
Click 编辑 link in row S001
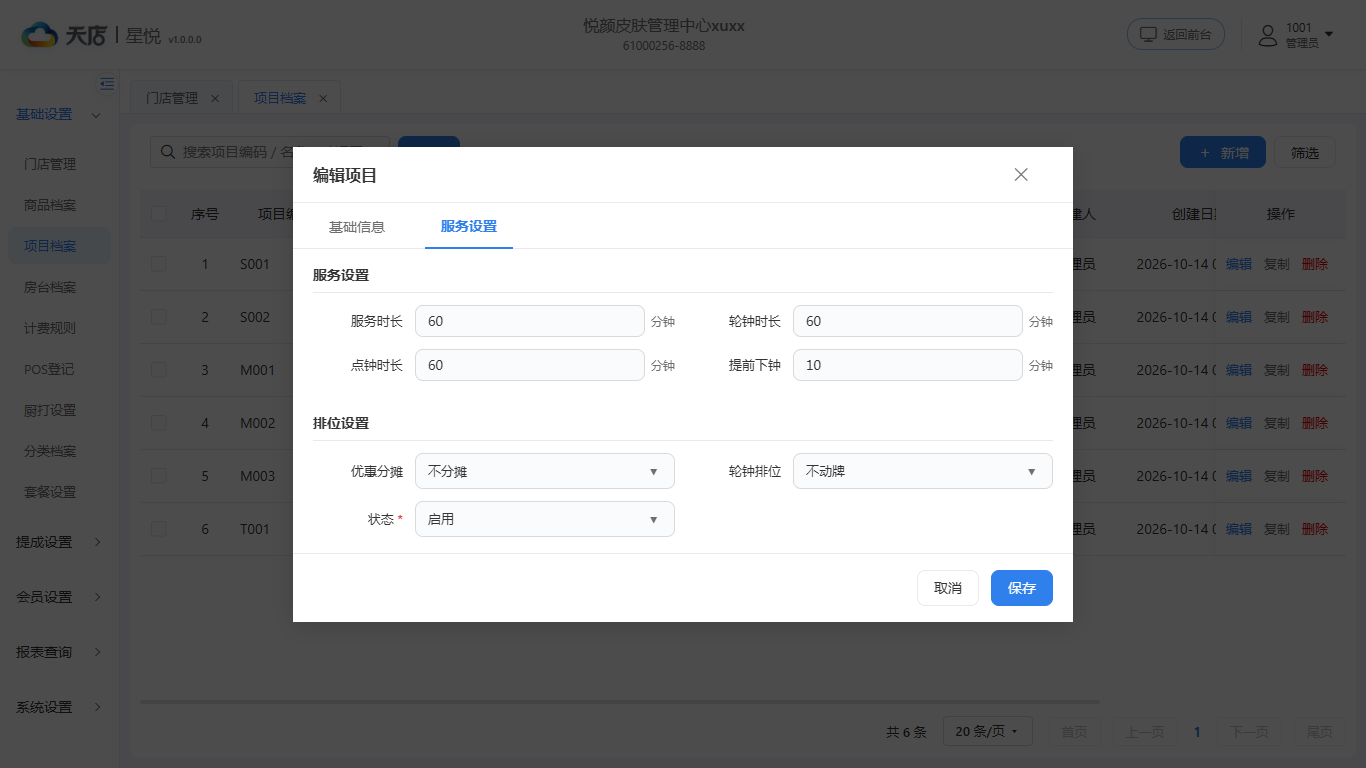pyautogui.click(x=1239, y=264)
